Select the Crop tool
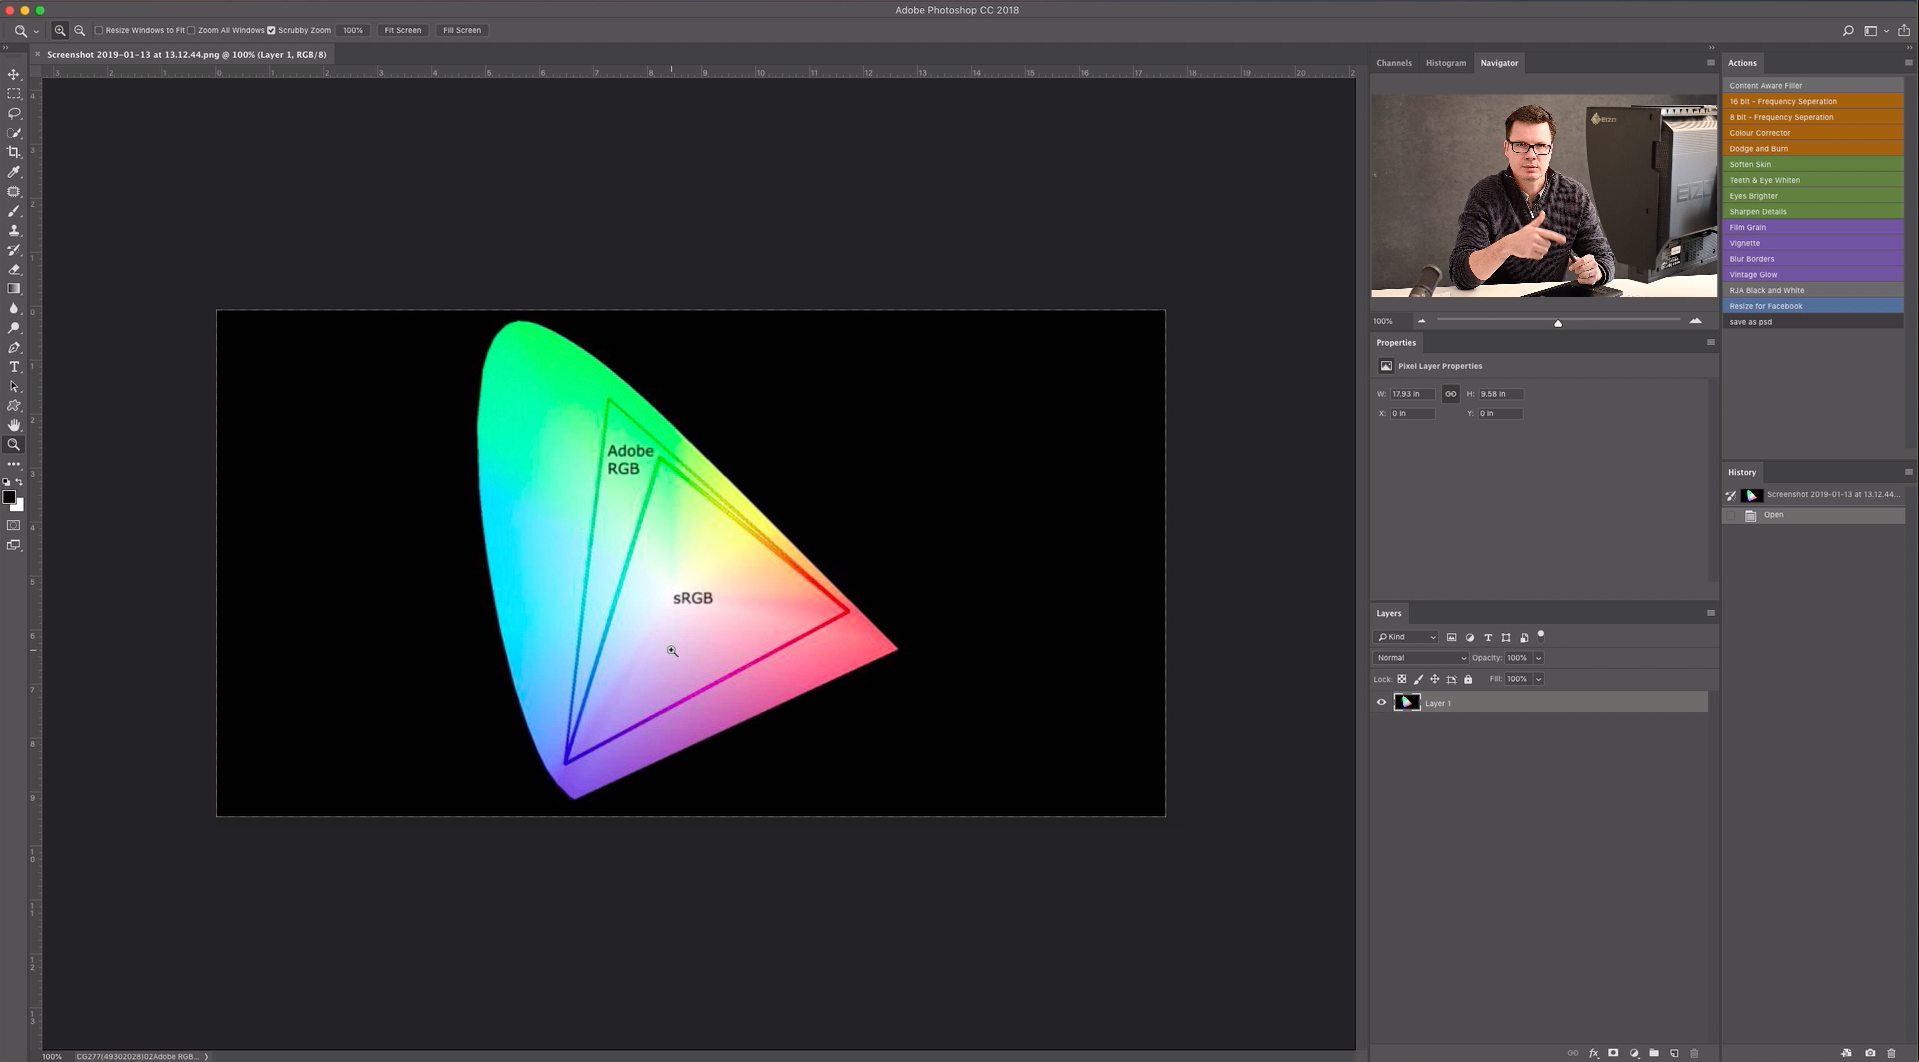The width and height of the screenshot is (1919, 1062). point(14,152)
